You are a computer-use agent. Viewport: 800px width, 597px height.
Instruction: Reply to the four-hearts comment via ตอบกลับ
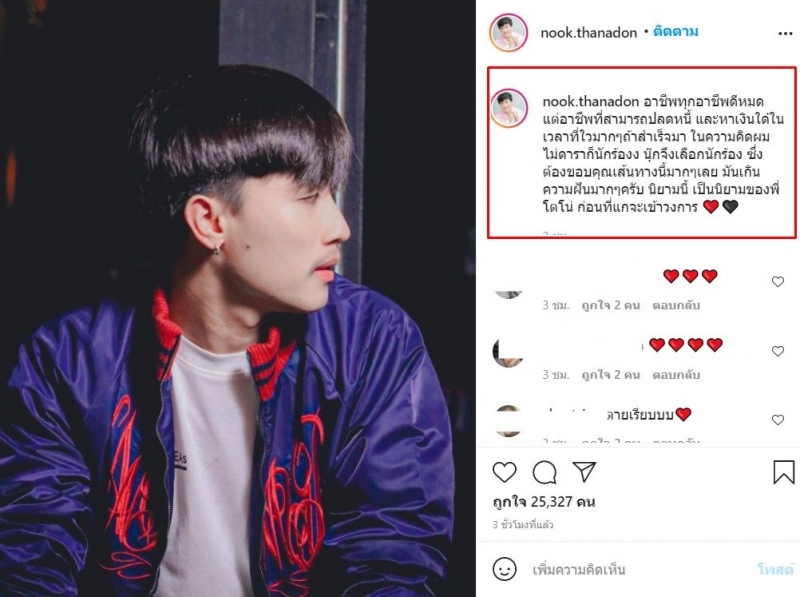pos(676,375)
